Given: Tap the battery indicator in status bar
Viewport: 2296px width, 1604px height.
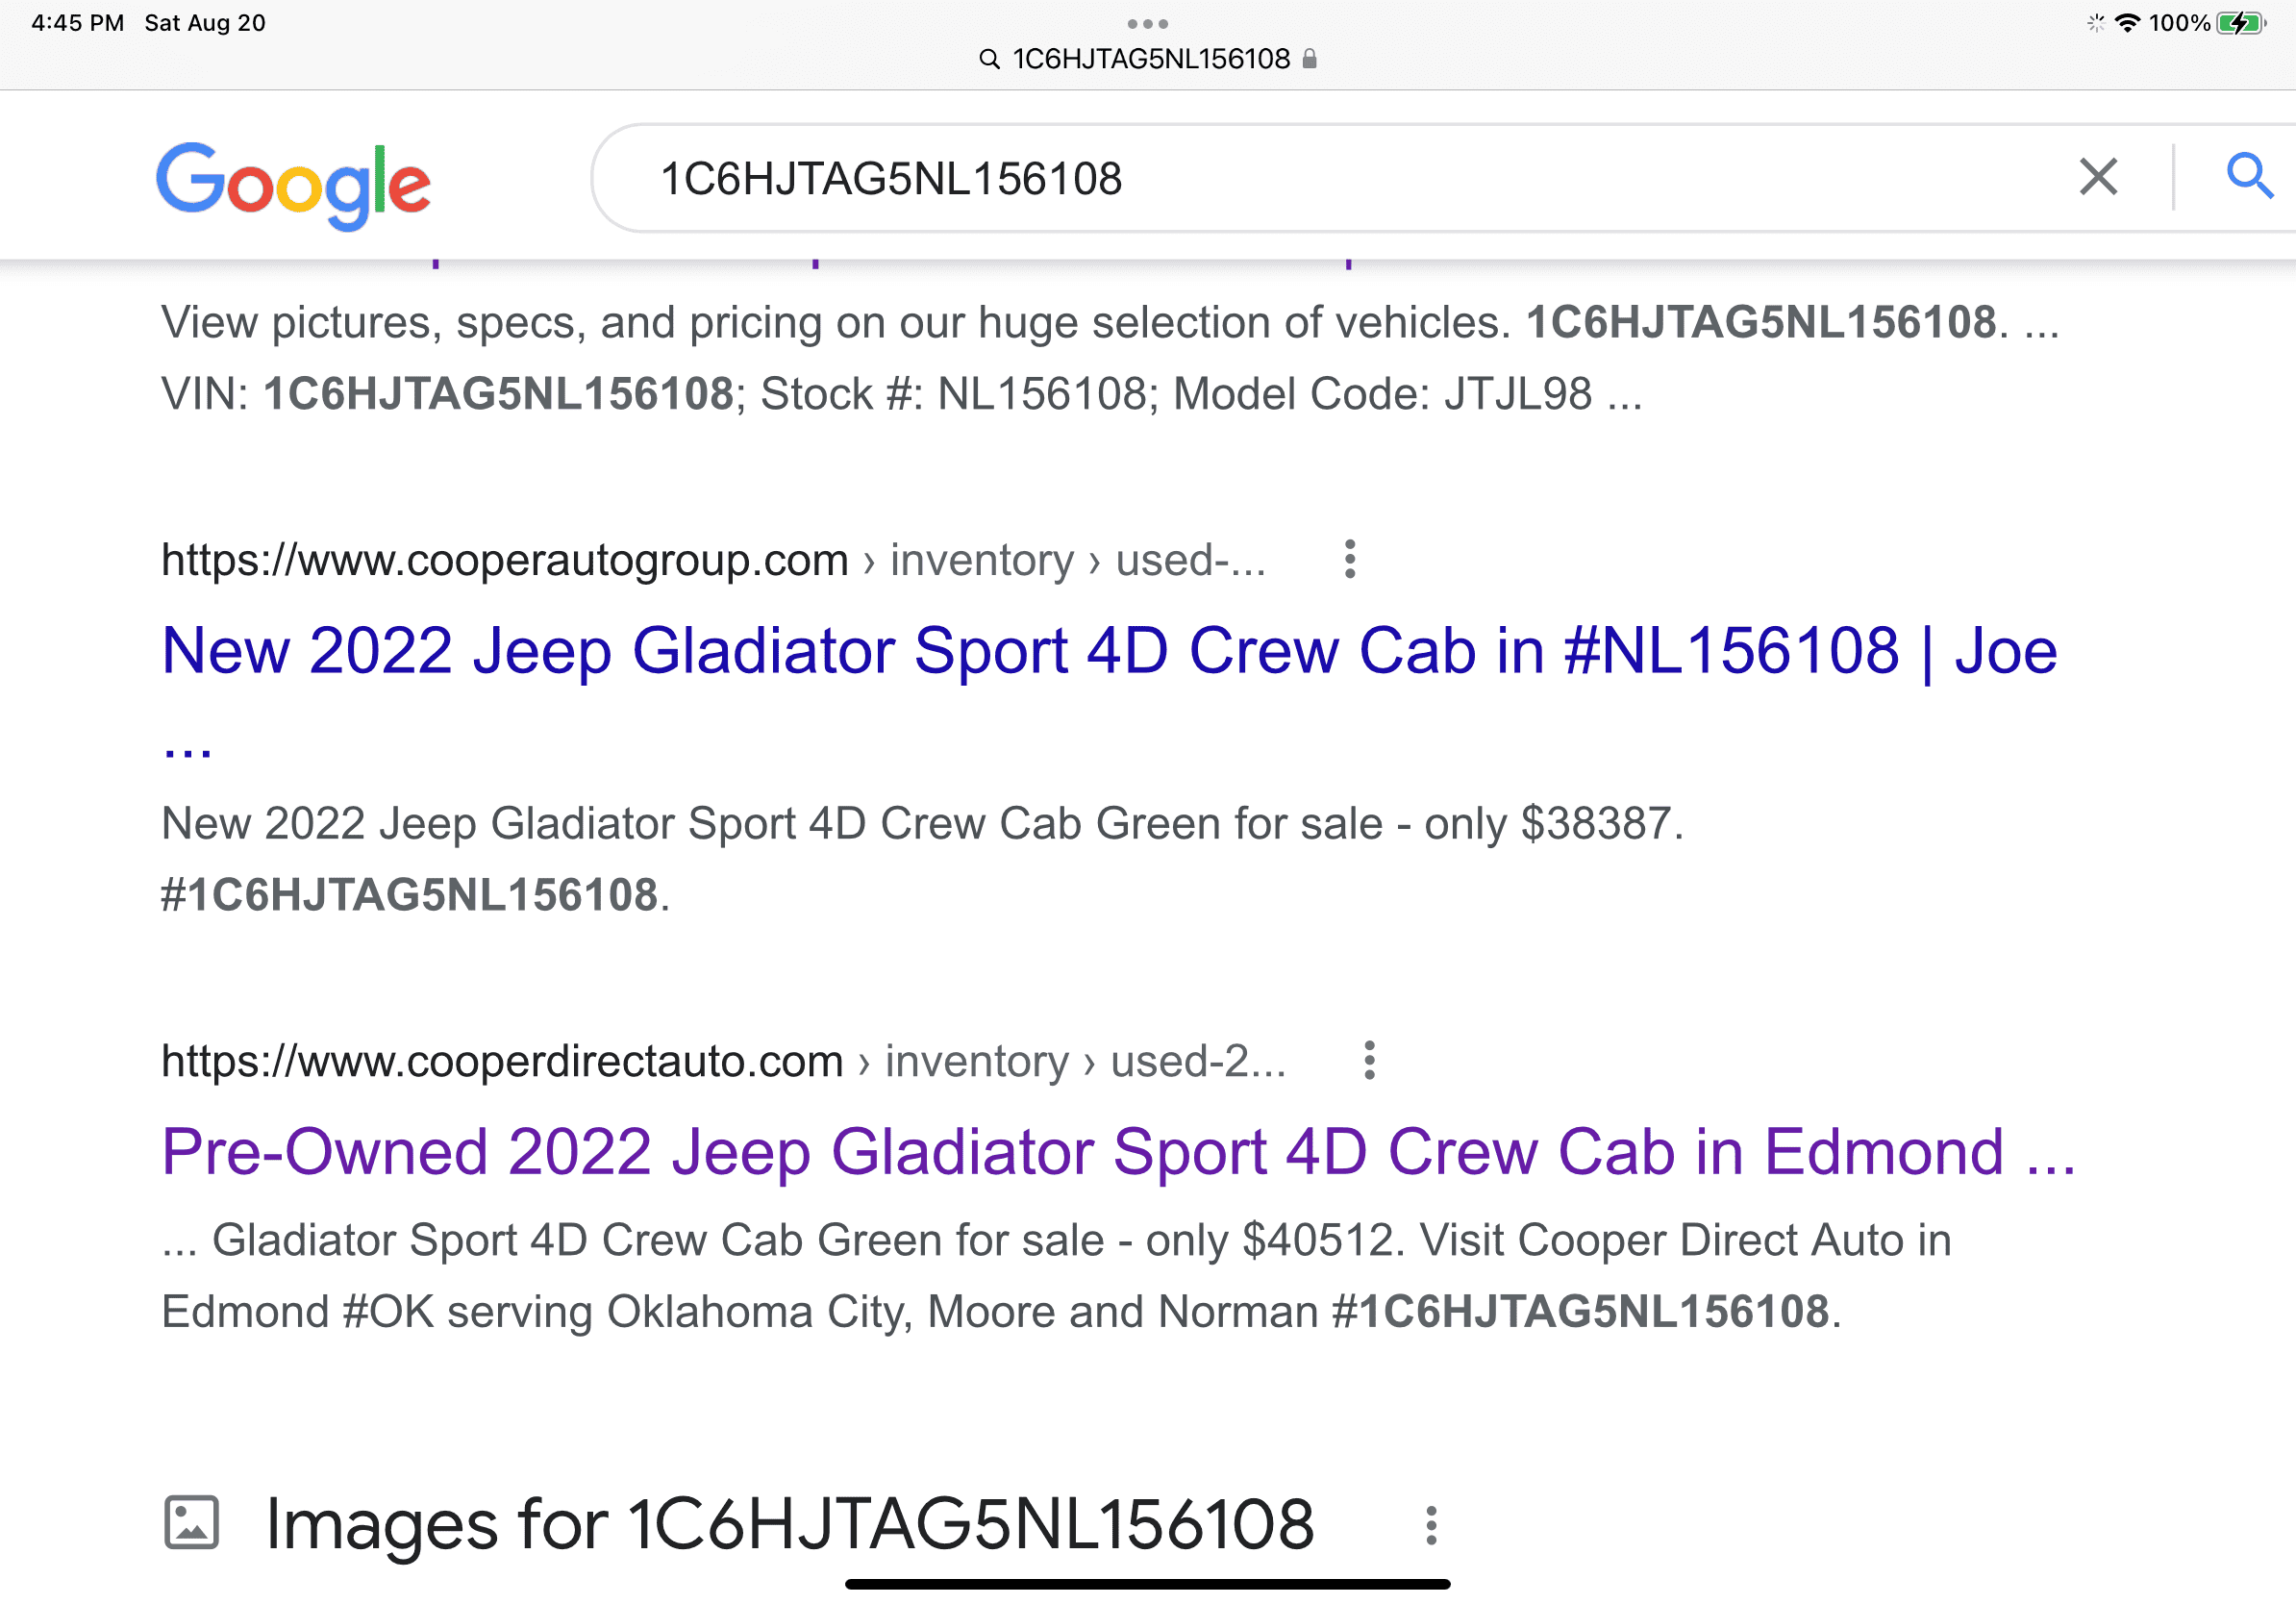Looking at the screenshot, I should (2242, 23).
